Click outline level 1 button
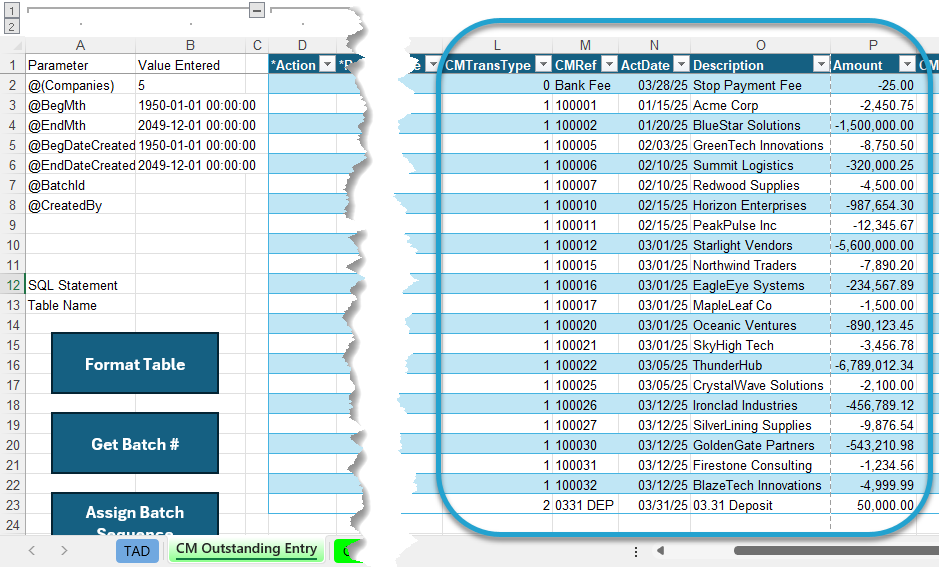The width and height of the screenshot is (939, 567). tap(12, 10)
